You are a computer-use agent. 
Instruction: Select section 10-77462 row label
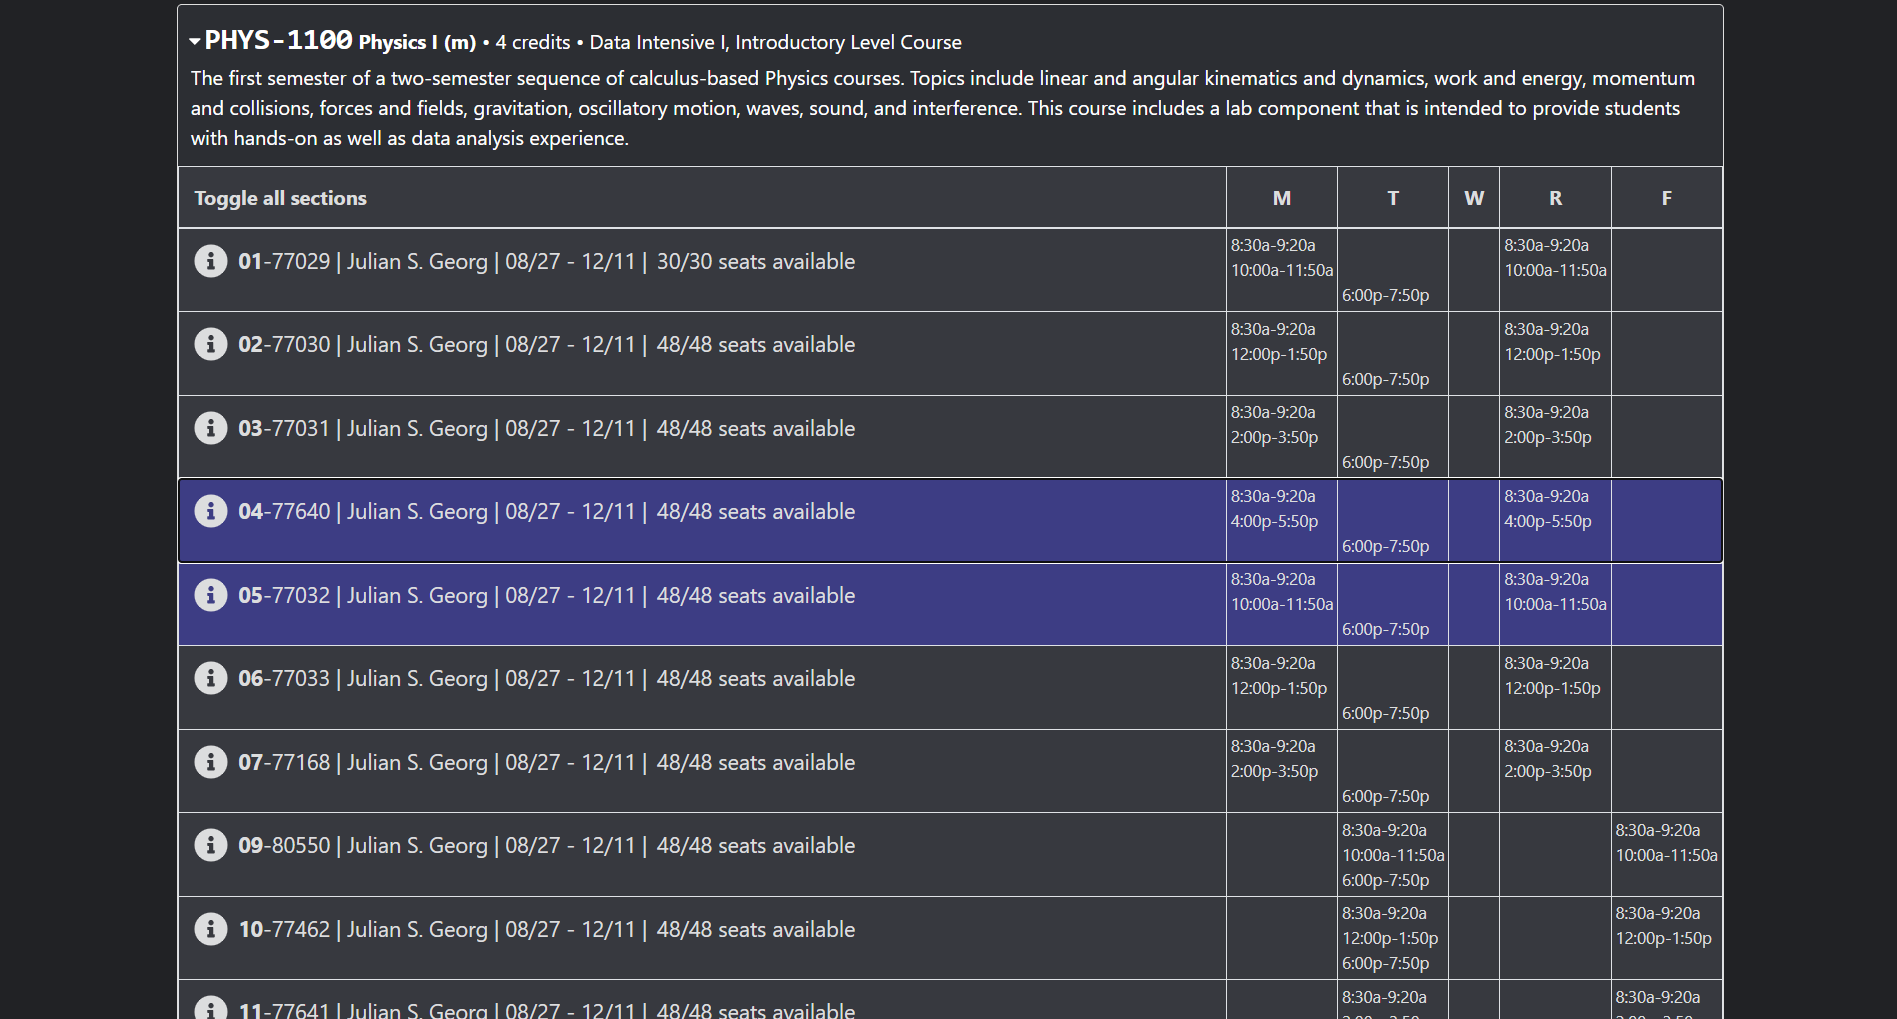click(x=546, y=929)
